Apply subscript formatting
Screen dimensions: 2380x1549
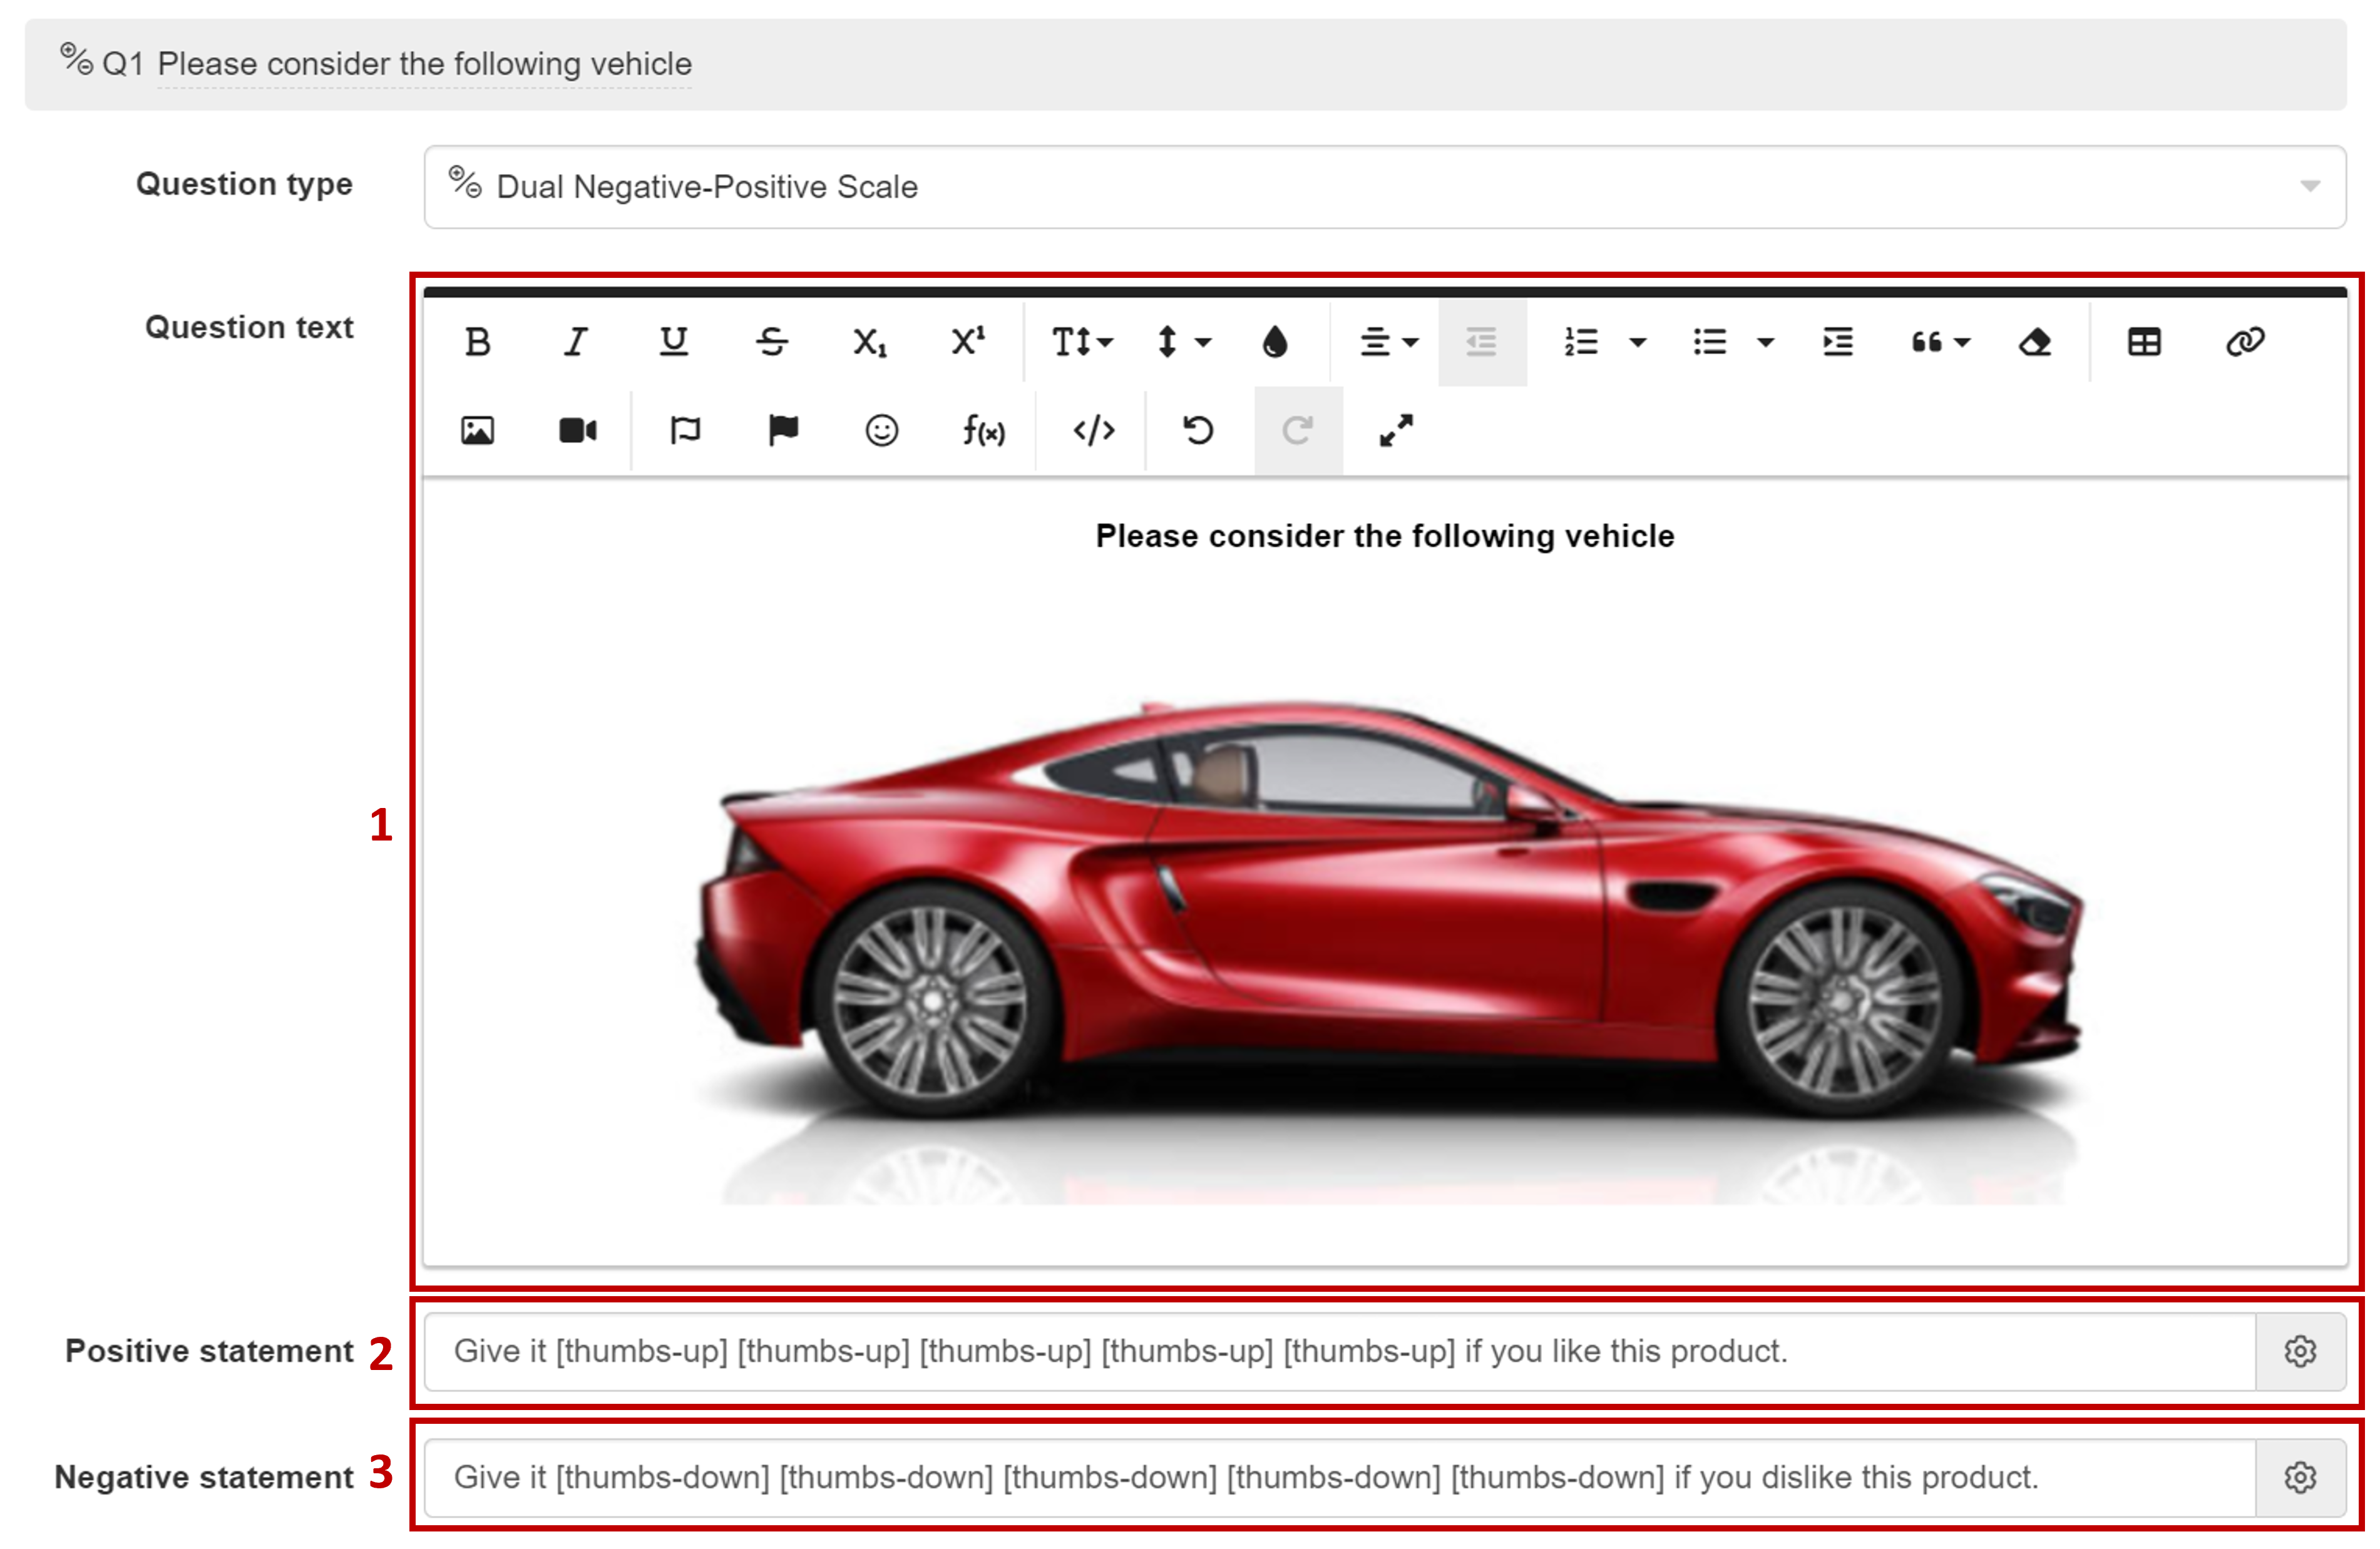[869, 343]
